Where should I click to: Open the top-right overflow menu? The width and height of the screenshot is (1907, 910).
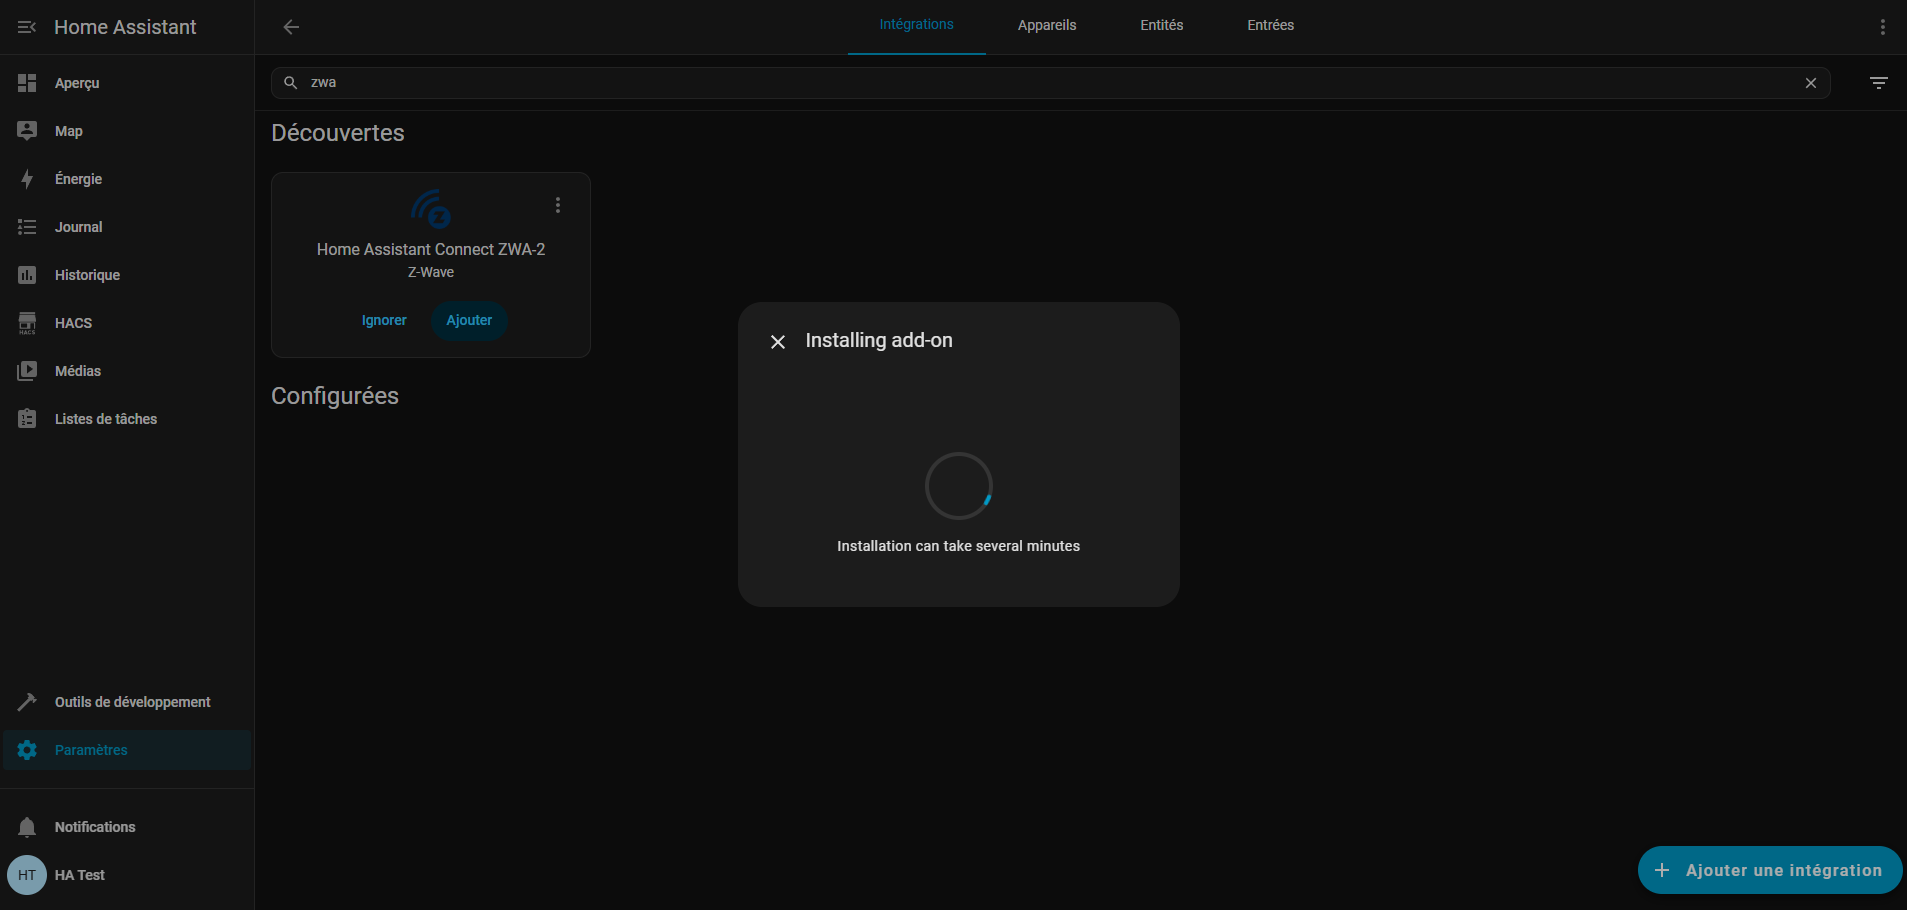(1882, 27)
